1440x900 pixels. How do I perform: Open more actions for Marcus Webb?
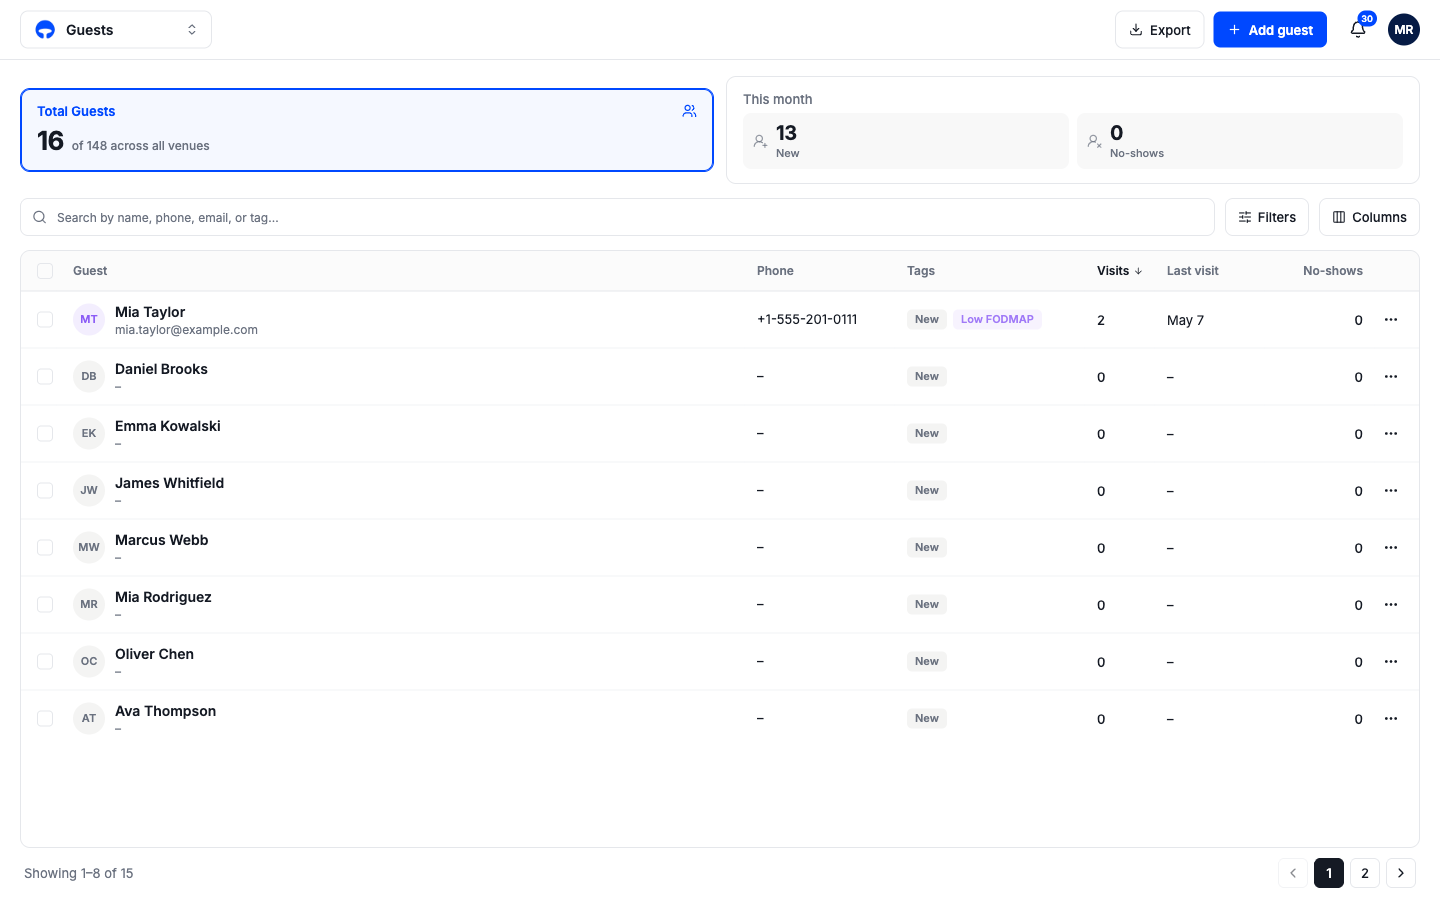tap(1391, 548)
